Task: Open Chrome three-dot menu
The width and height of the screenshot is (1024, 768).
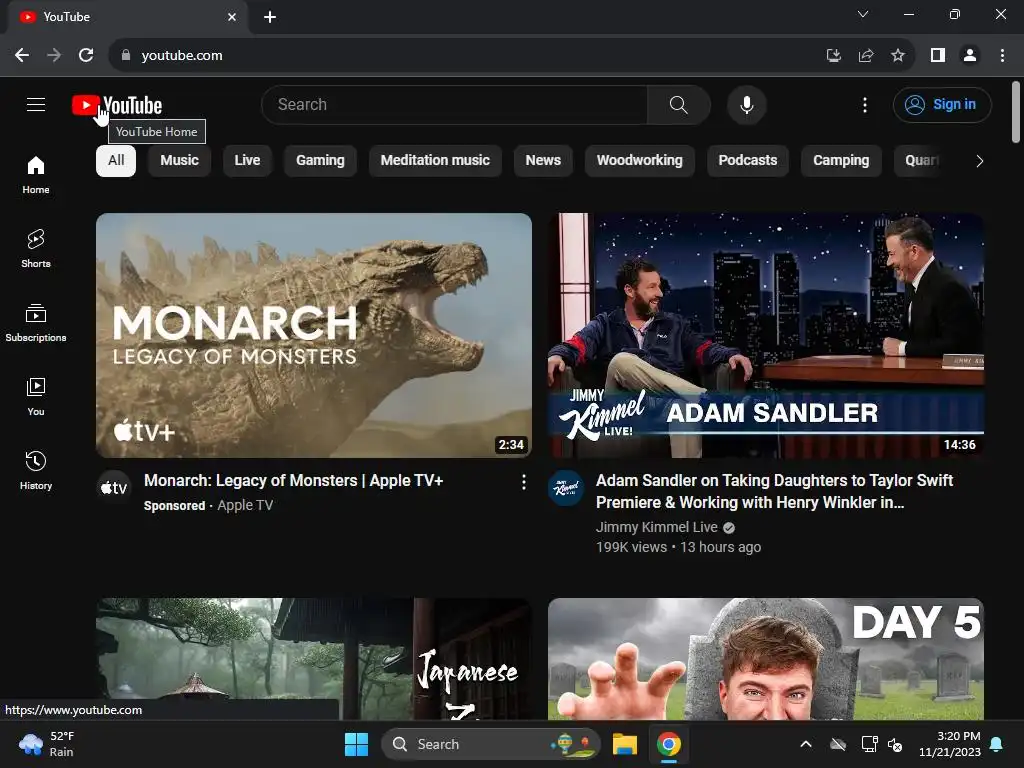Action: [1002, 56]
